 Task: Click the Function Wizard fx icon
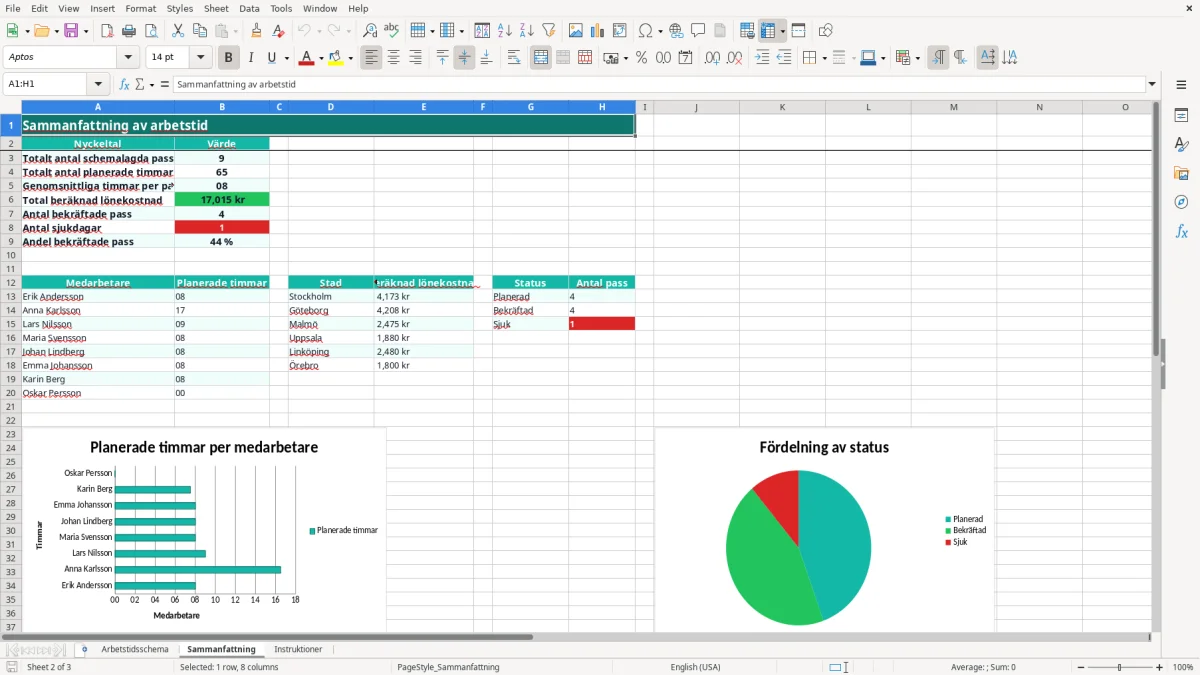point(125,84)
